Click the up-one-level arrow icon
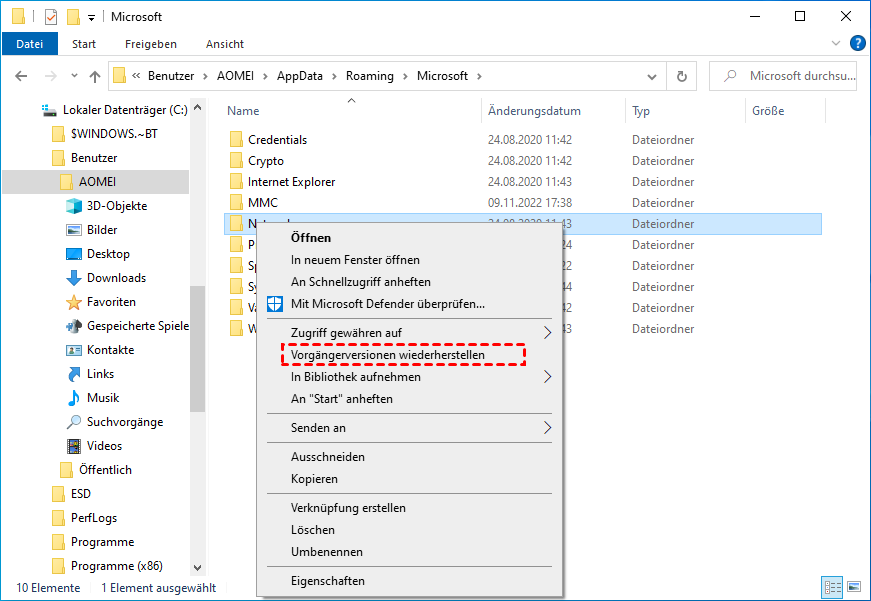This screenshot has height=601, width=871. pos(95,76)
